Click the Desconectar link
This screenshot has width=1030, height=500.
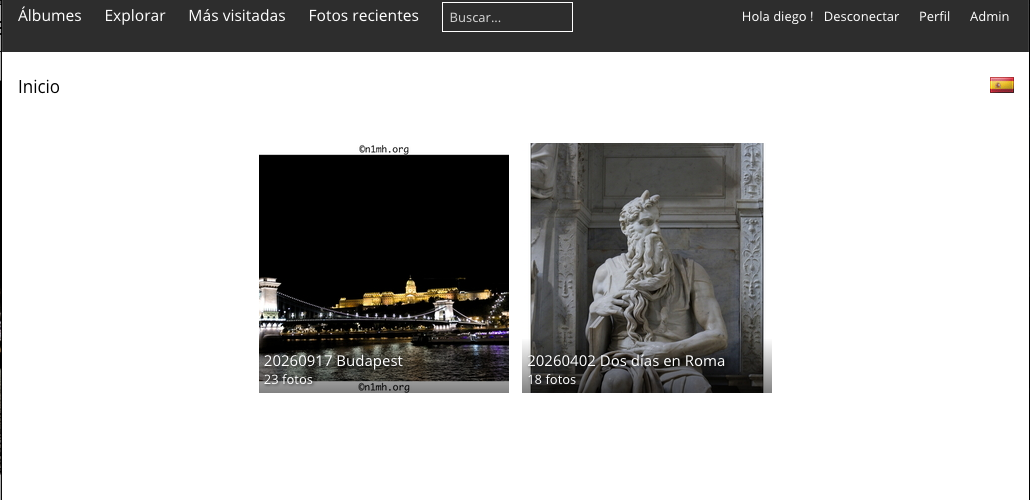tap(861, 17)
